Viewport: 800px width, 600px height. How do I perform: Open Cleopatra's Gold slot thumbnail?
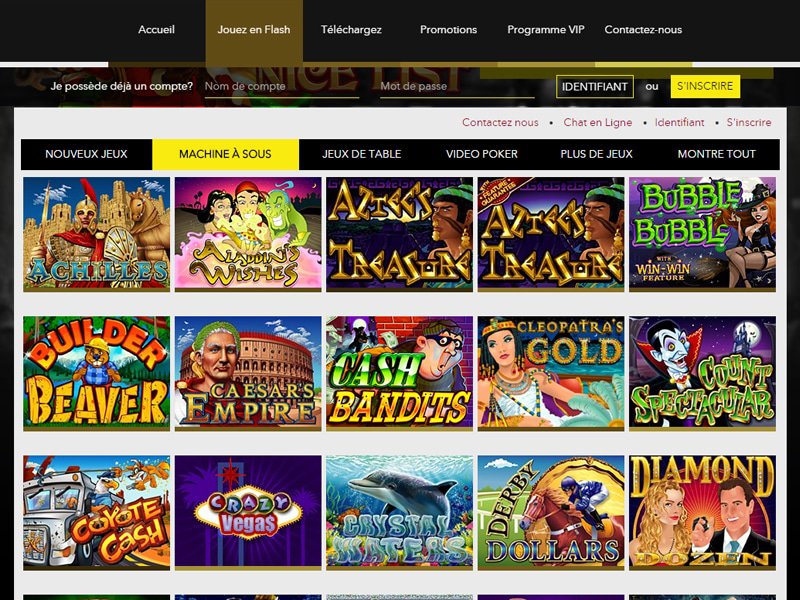click(551, 373)
